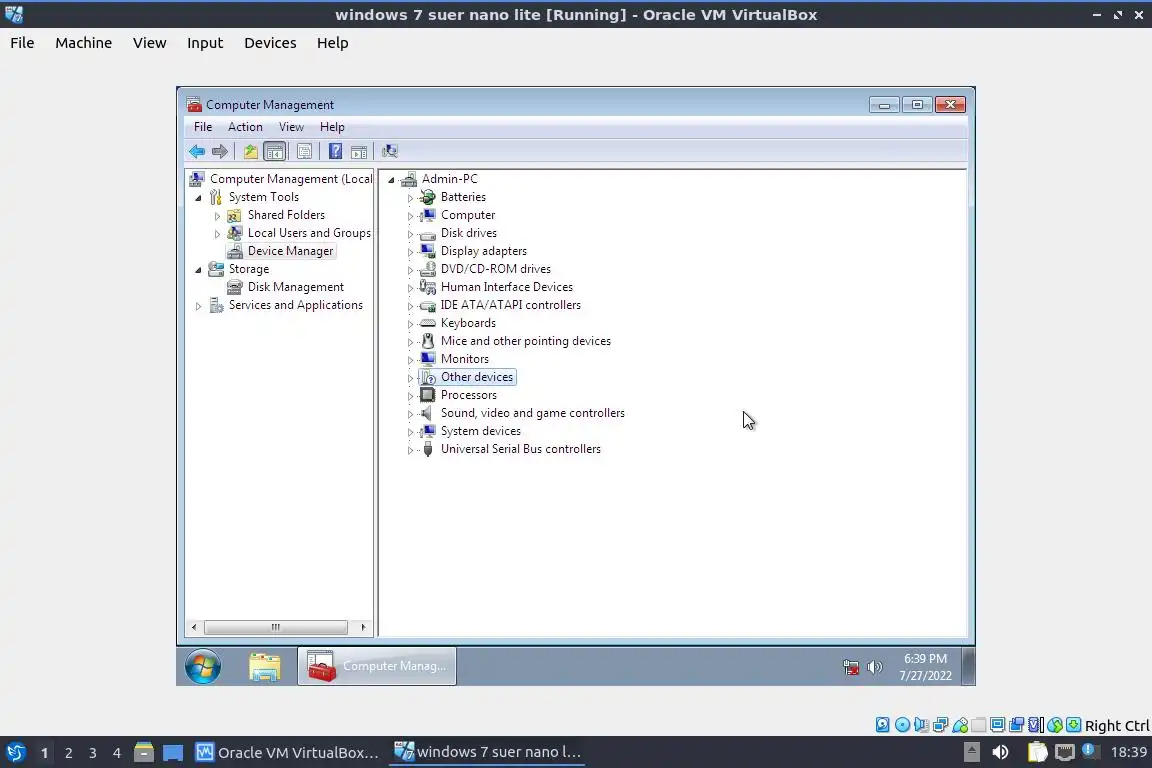The width and height of the screenshot is (1152, 768).
Task: Click the Up one level folder icon
Action: 251,151
